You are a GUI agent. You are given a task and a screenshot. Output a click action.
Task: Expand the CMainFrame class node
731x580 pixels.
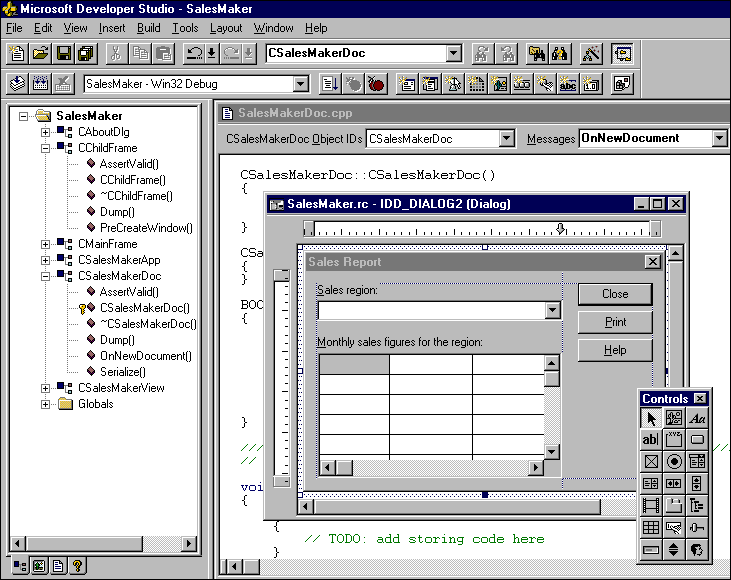tap(45, 244)
